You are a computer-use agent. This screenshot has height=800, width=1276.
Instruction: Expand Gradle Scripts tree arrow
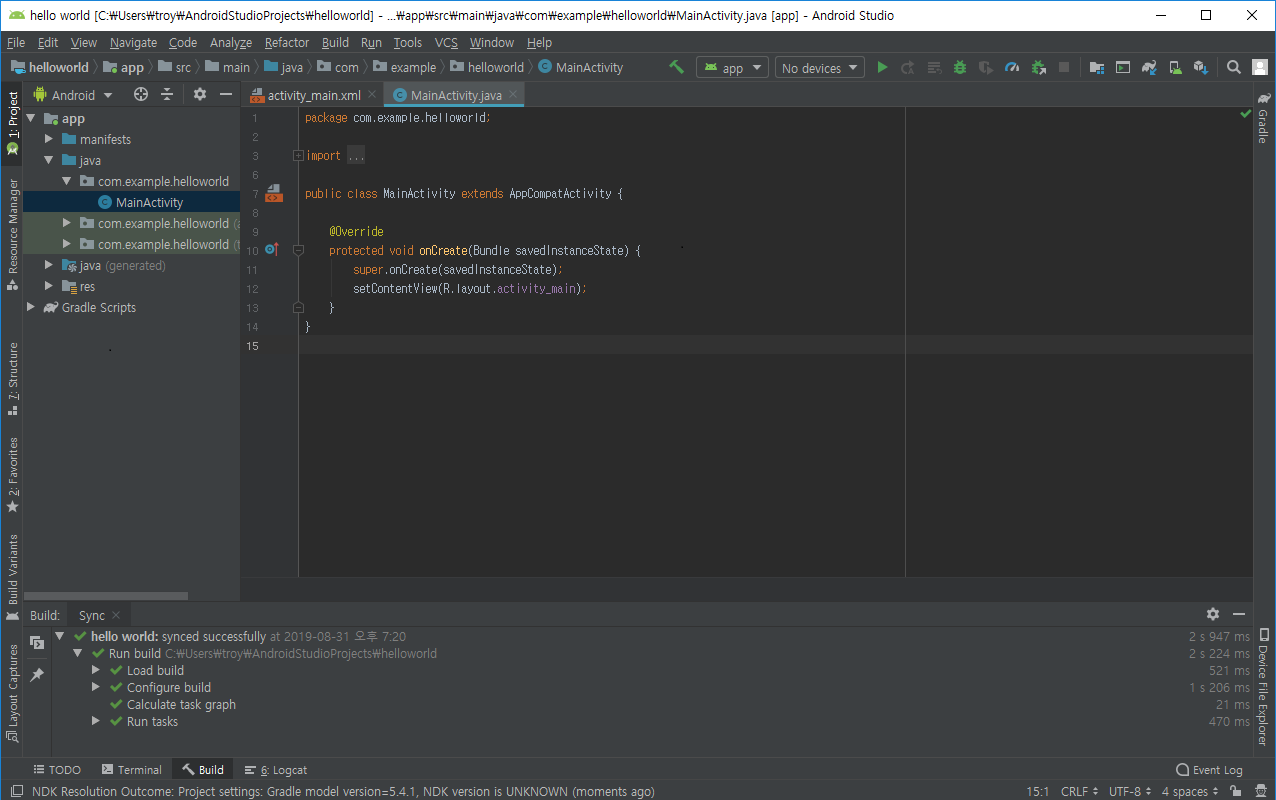pyautogui.click(x=31, y=307)
